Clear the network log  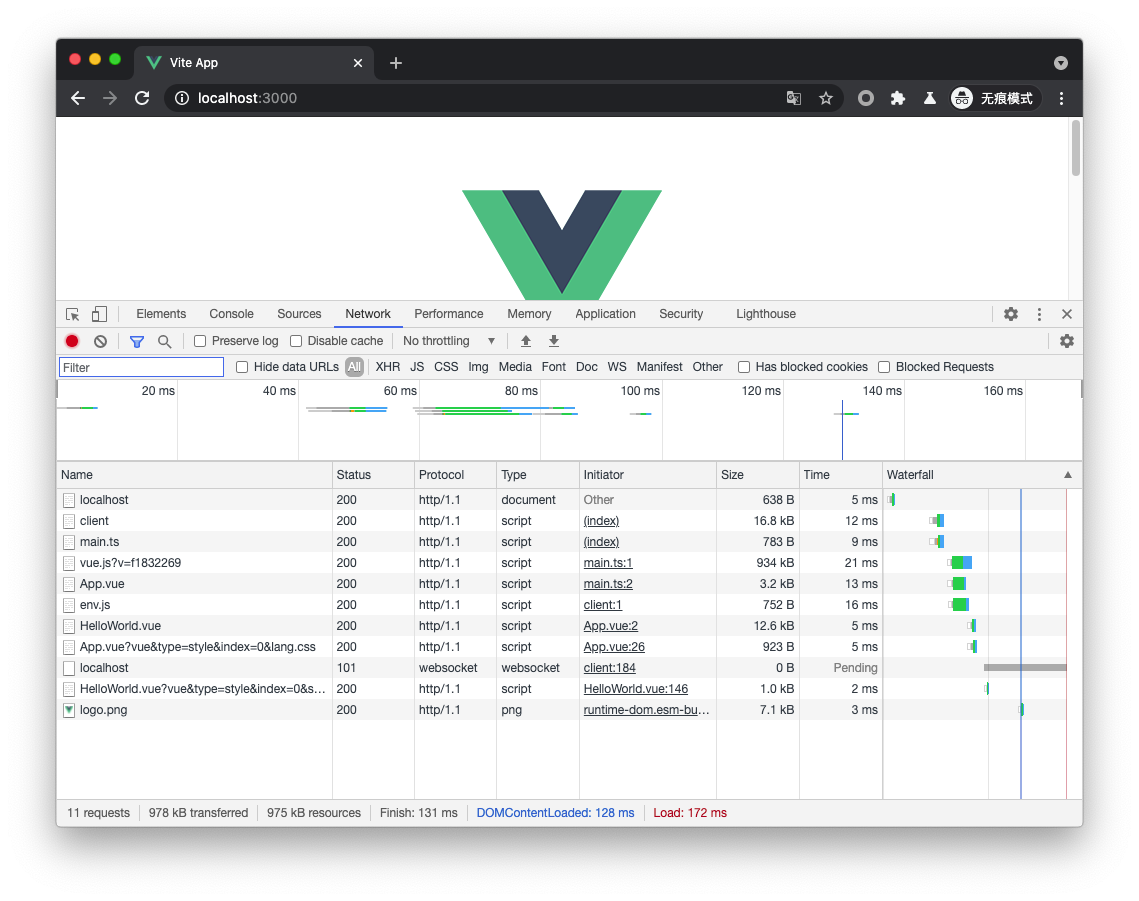tap(100, 341)
